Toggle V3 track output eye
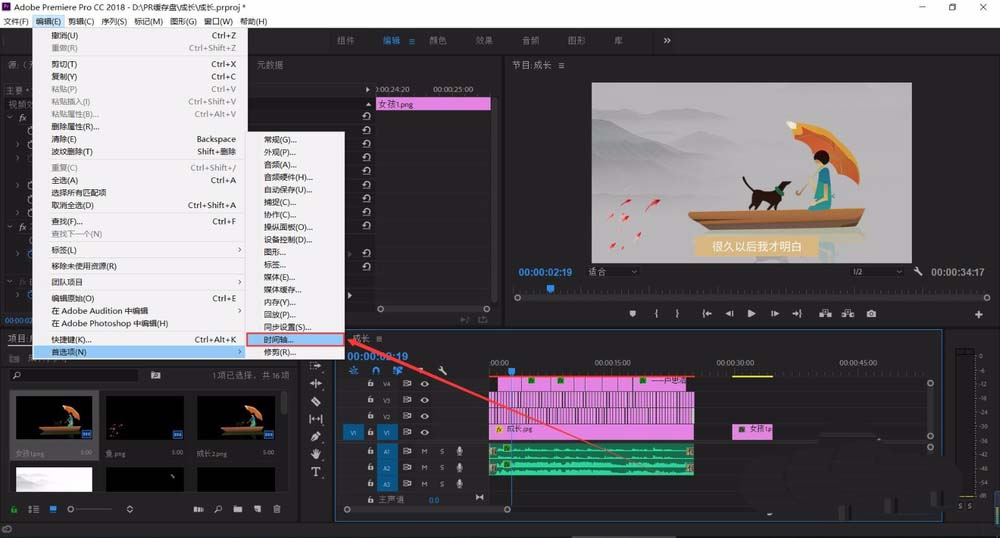The width and height of the screenshot is (1000, 538). click(425, 400)
